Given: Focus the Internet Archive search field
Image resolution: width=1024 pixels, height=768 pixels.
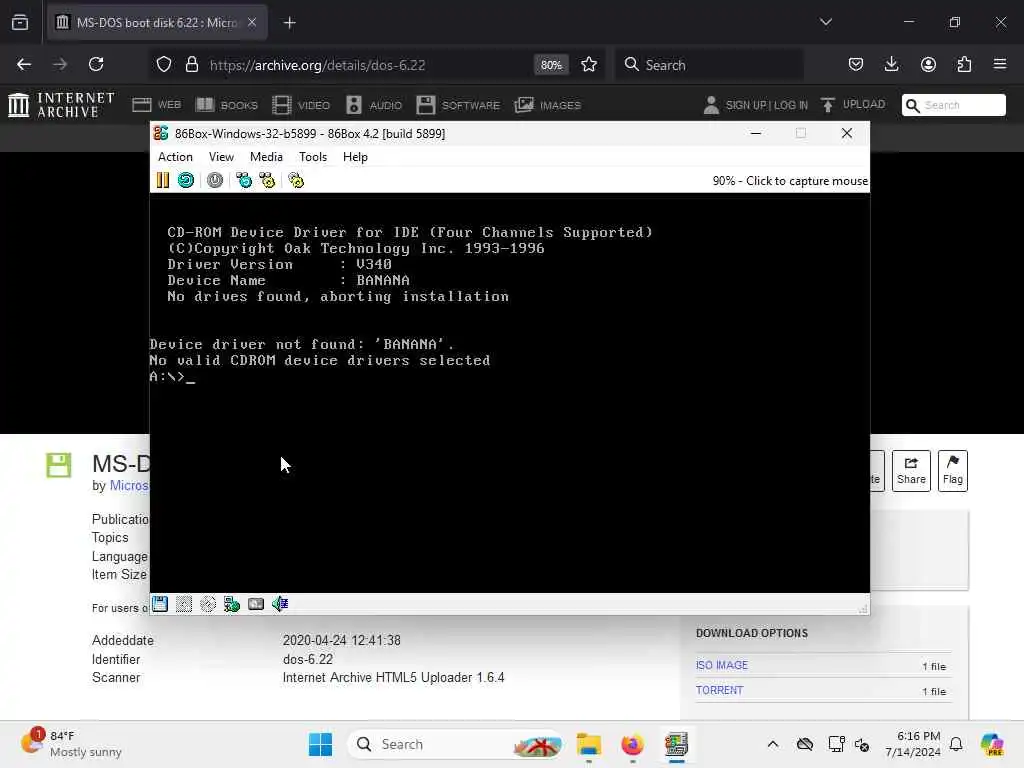Looking at the screenshot, I should [x=954, y=105].
